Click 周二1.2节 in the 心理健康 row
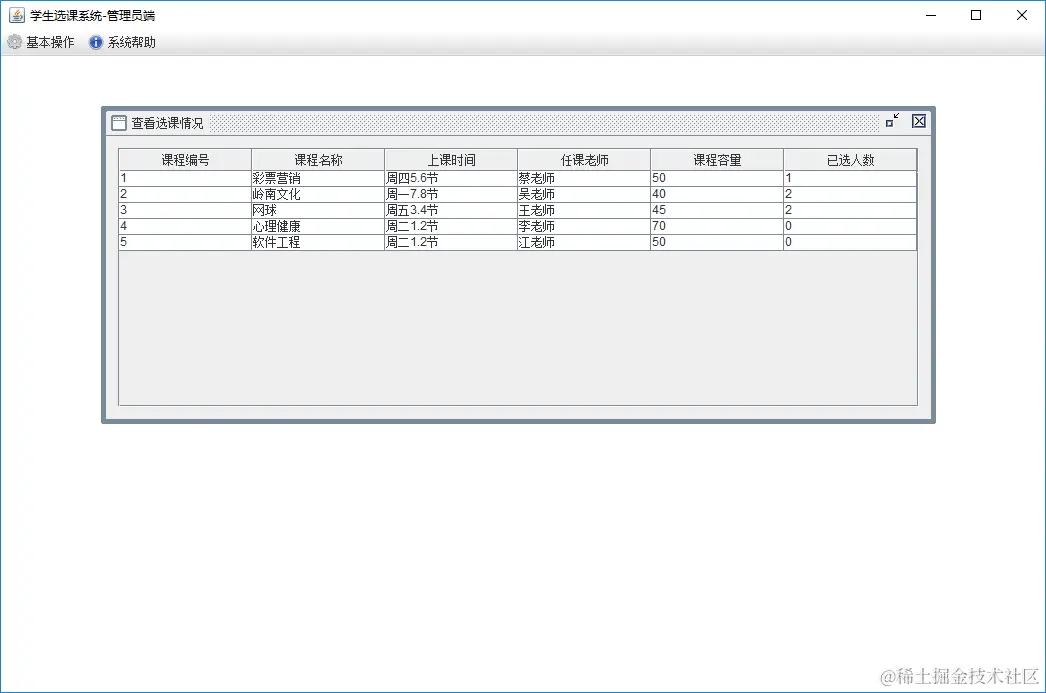The width and height of the screenshot is (1046, 693). click(x=451, y=226)
